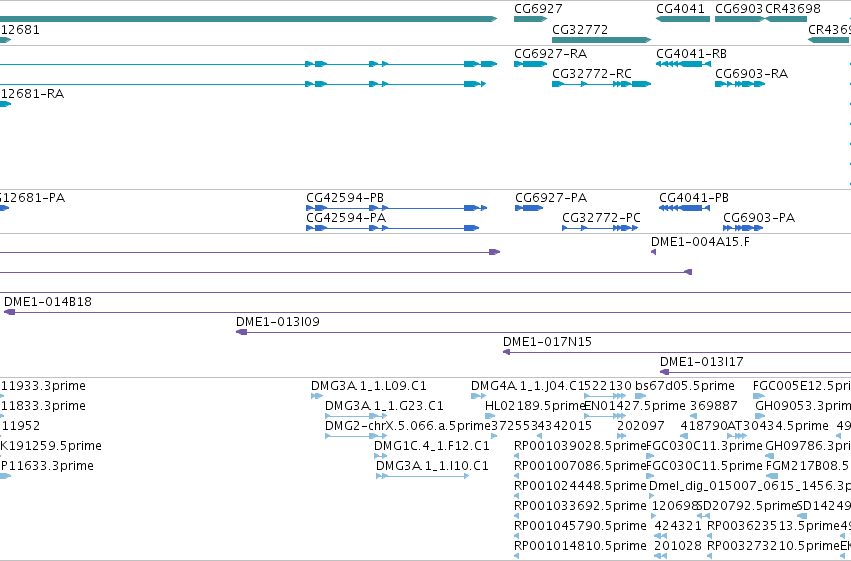851x561 pixels.
Task: Click the DMG3A.1_1.G23.C1 feature label
Action: point(384,406)
